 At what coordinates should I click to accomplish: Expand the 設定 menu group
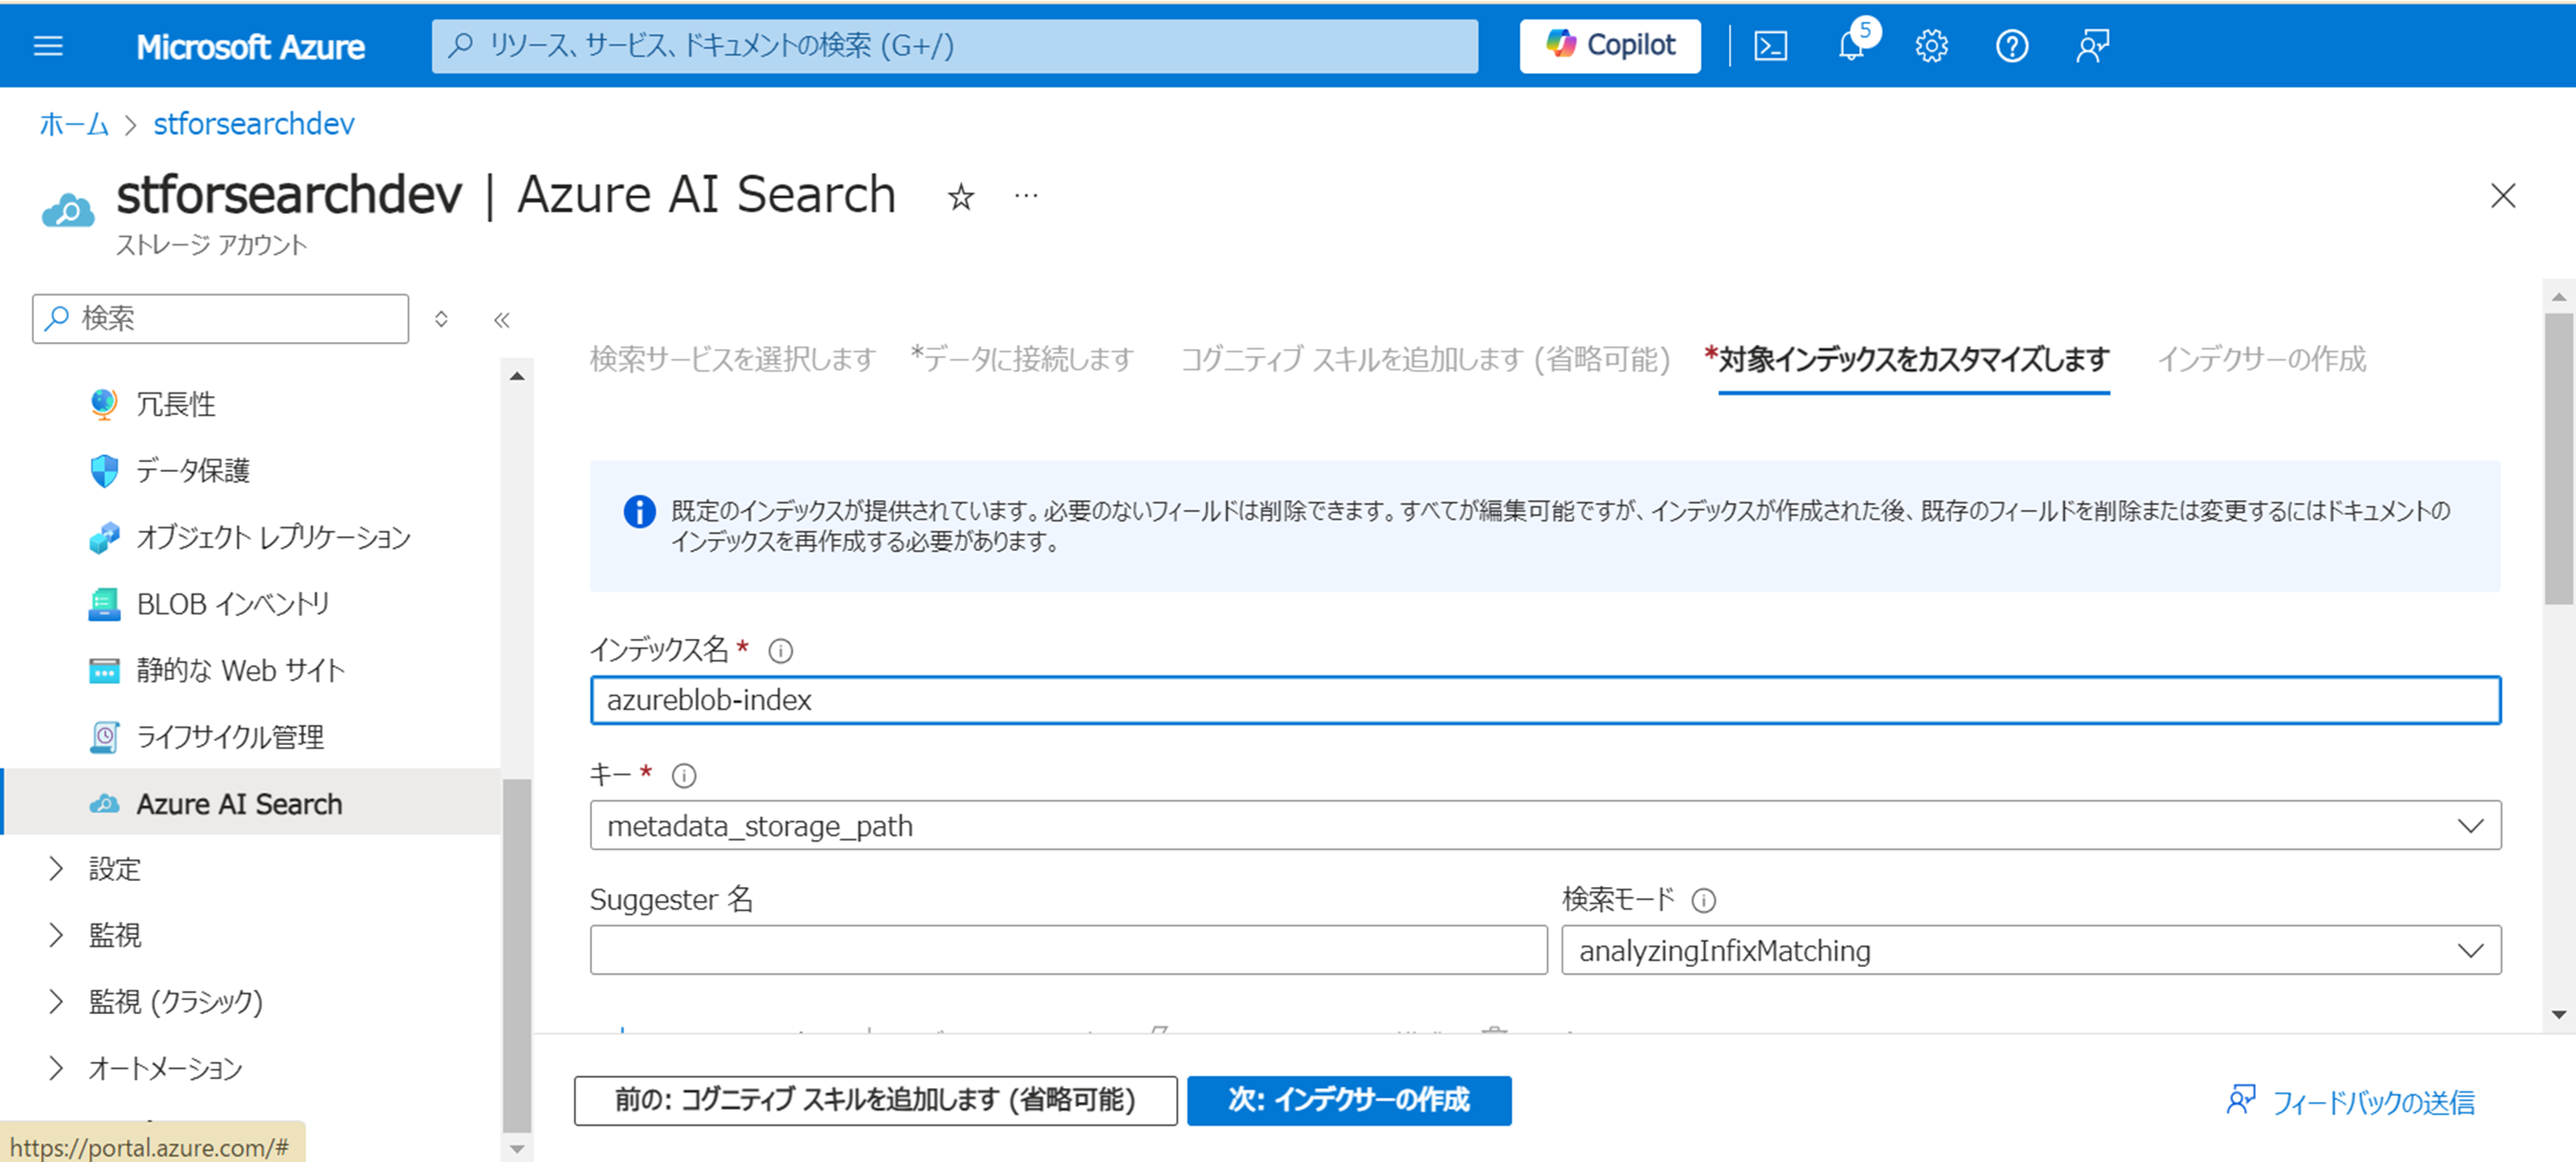tap(56, 869)
